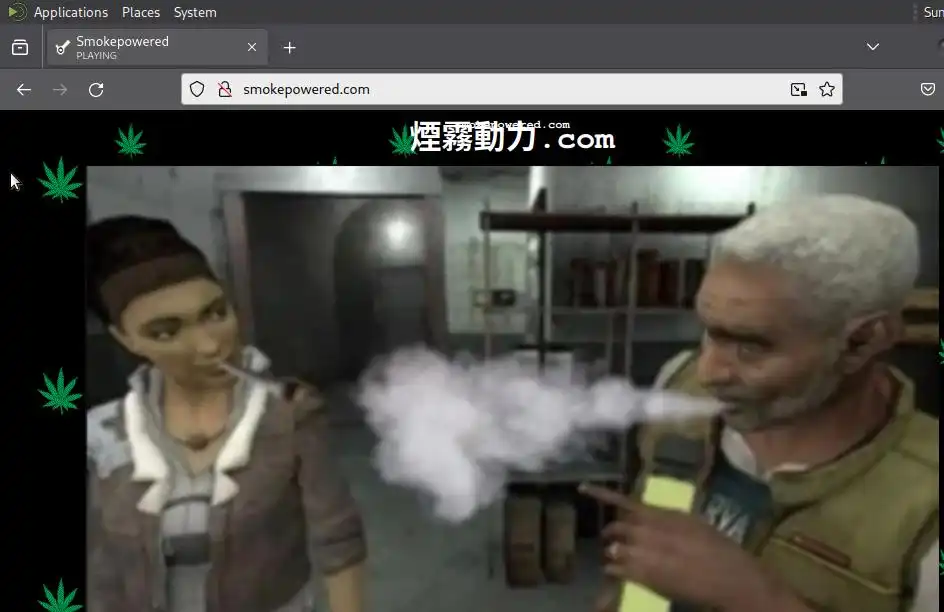Viewport: 944px width, 612px height.
Task: Select the Smokepowered tab
Action: 158,48
